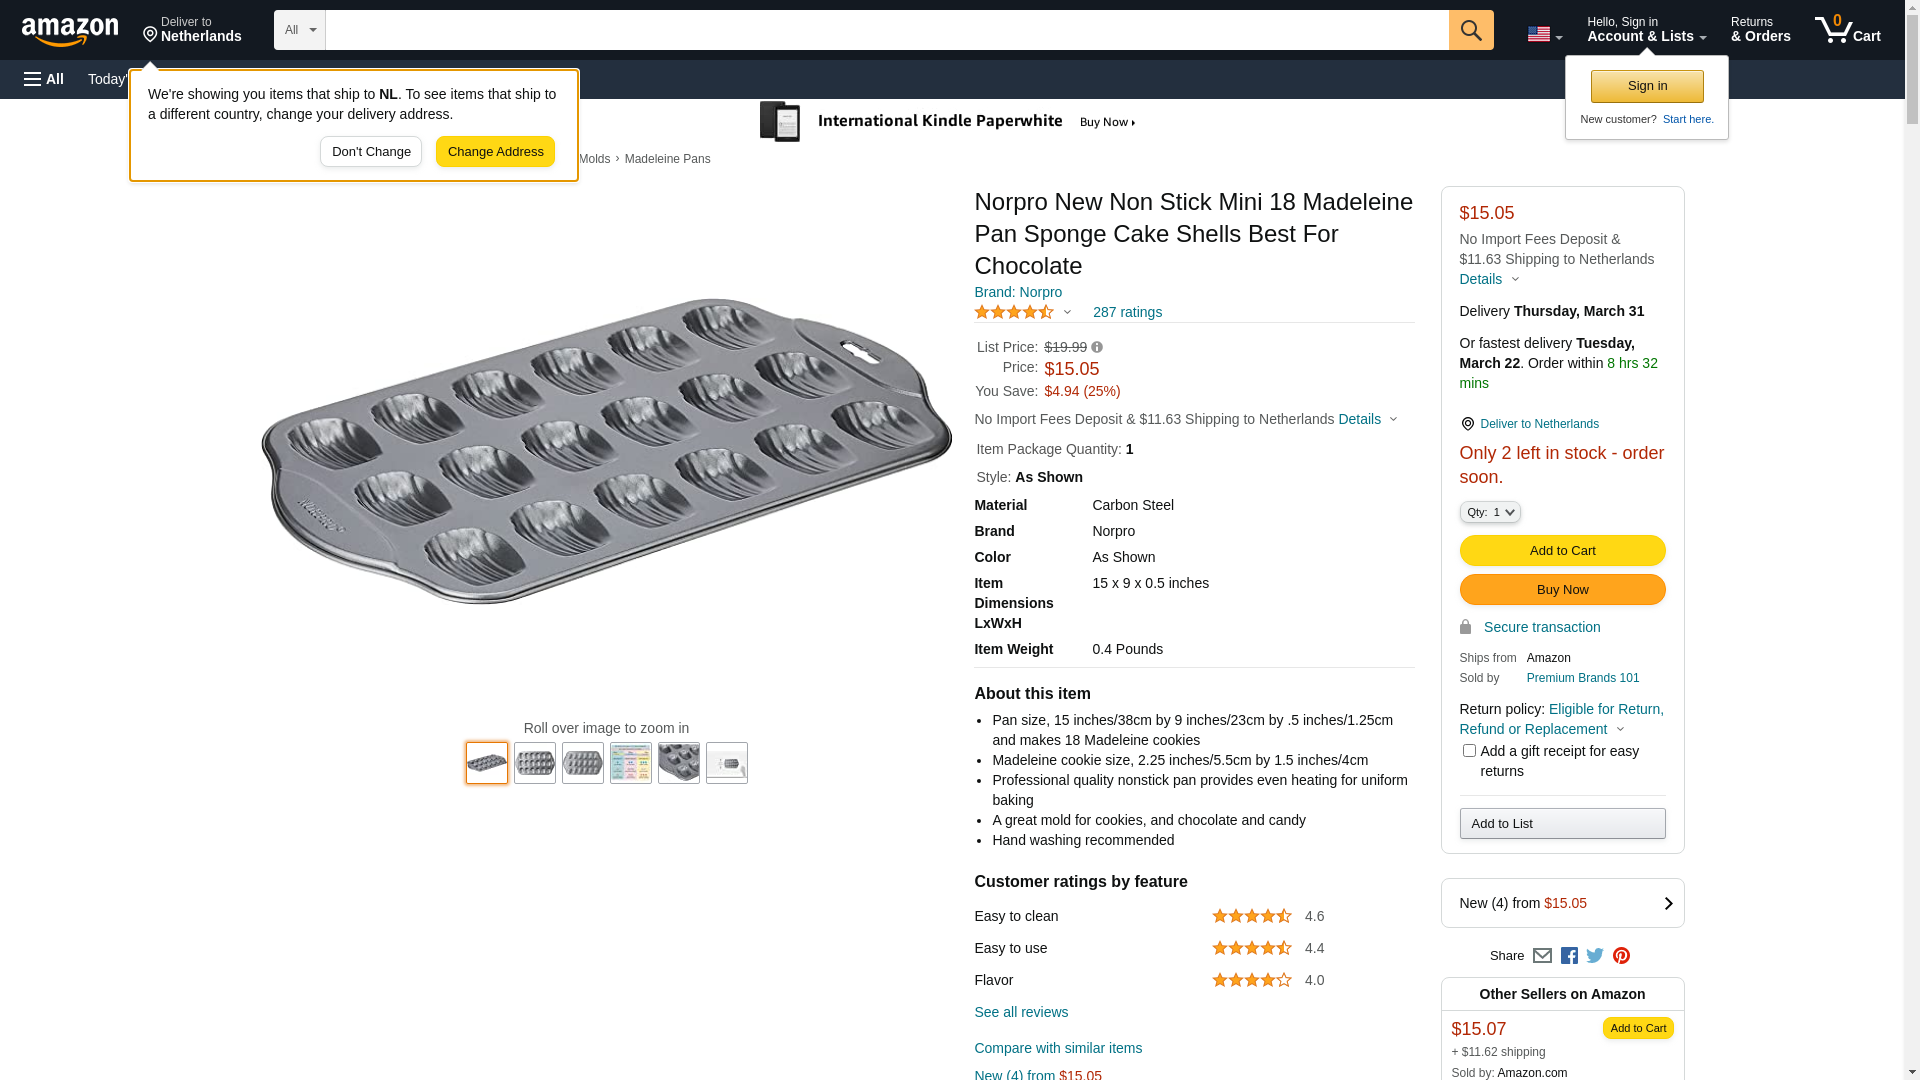
Task: Click the Amazon logo
Action: 70,31
